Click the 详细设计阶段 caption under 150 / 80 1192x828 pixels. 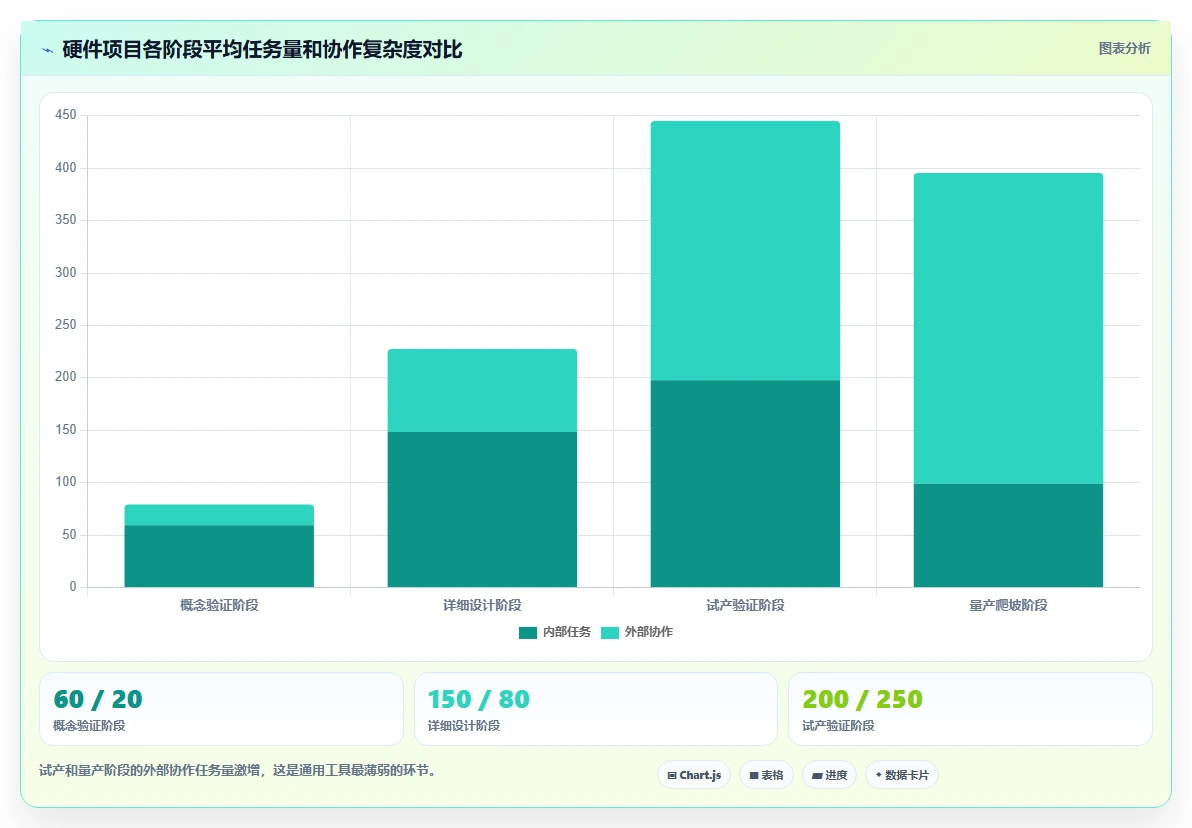point(464,725)
